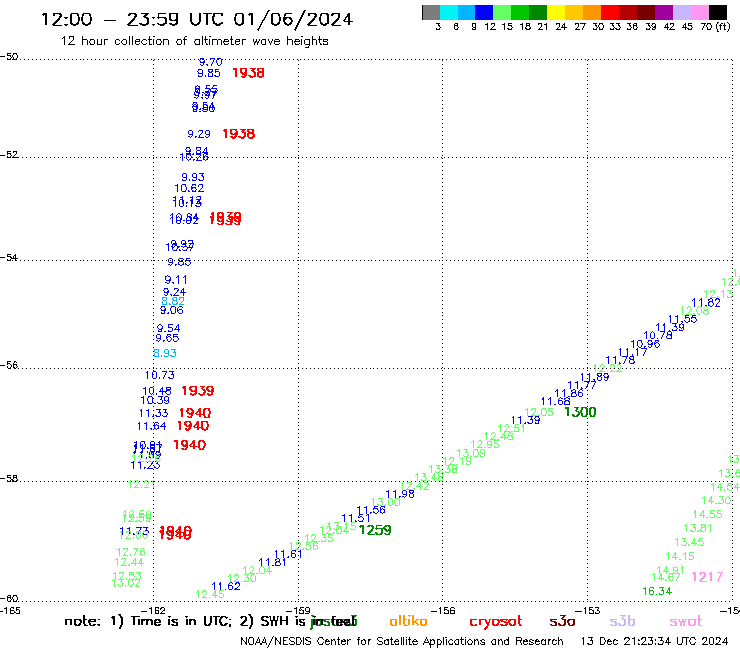The width and height of the screenshot is (740, 650).
Task: Click the 10.73 wave height reading
Action: pos(160,375)
